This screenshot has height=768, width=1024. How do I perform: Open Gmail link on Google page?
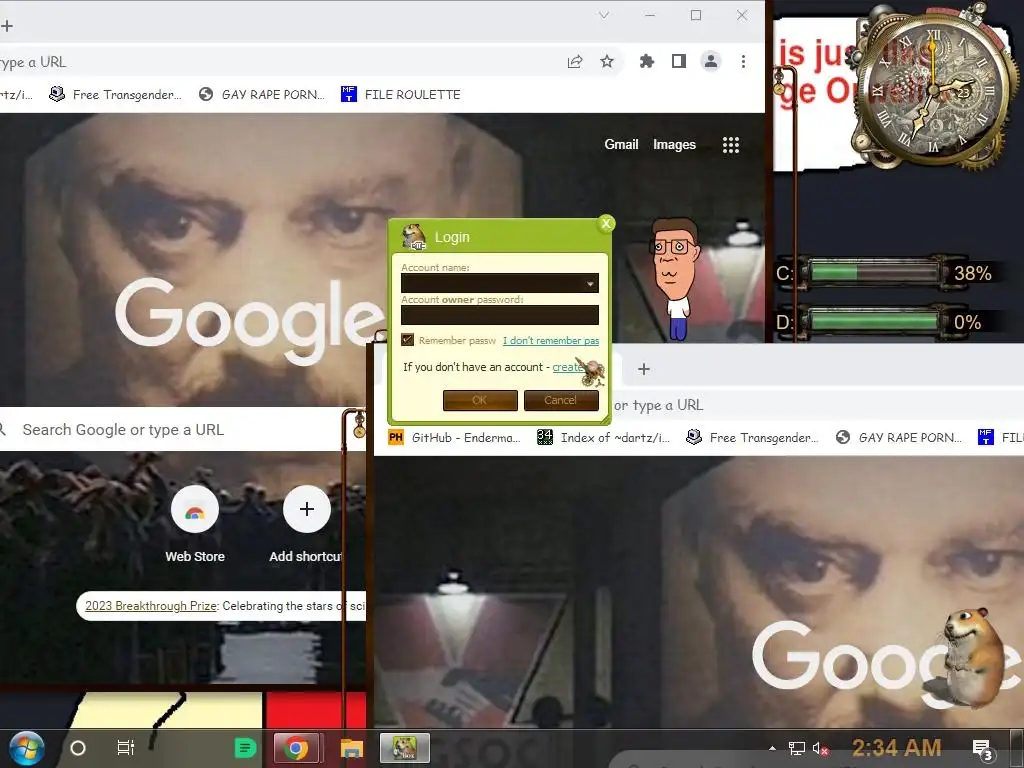pyautogui.click(x=621, y=144)
